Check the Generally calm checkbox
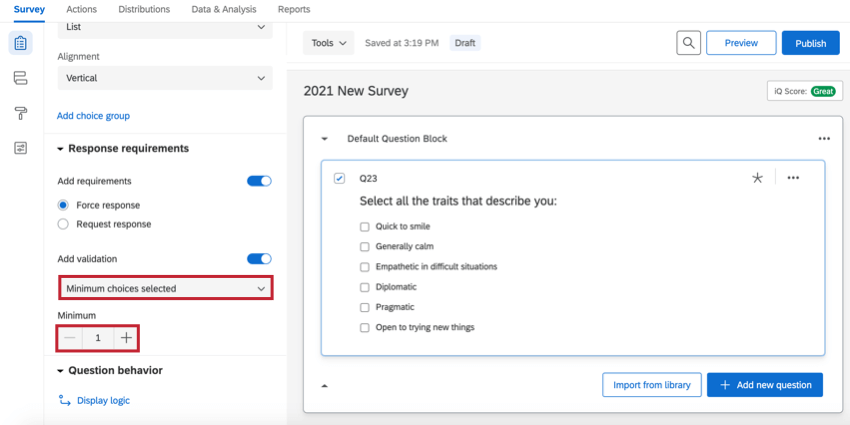 point(365,246)
